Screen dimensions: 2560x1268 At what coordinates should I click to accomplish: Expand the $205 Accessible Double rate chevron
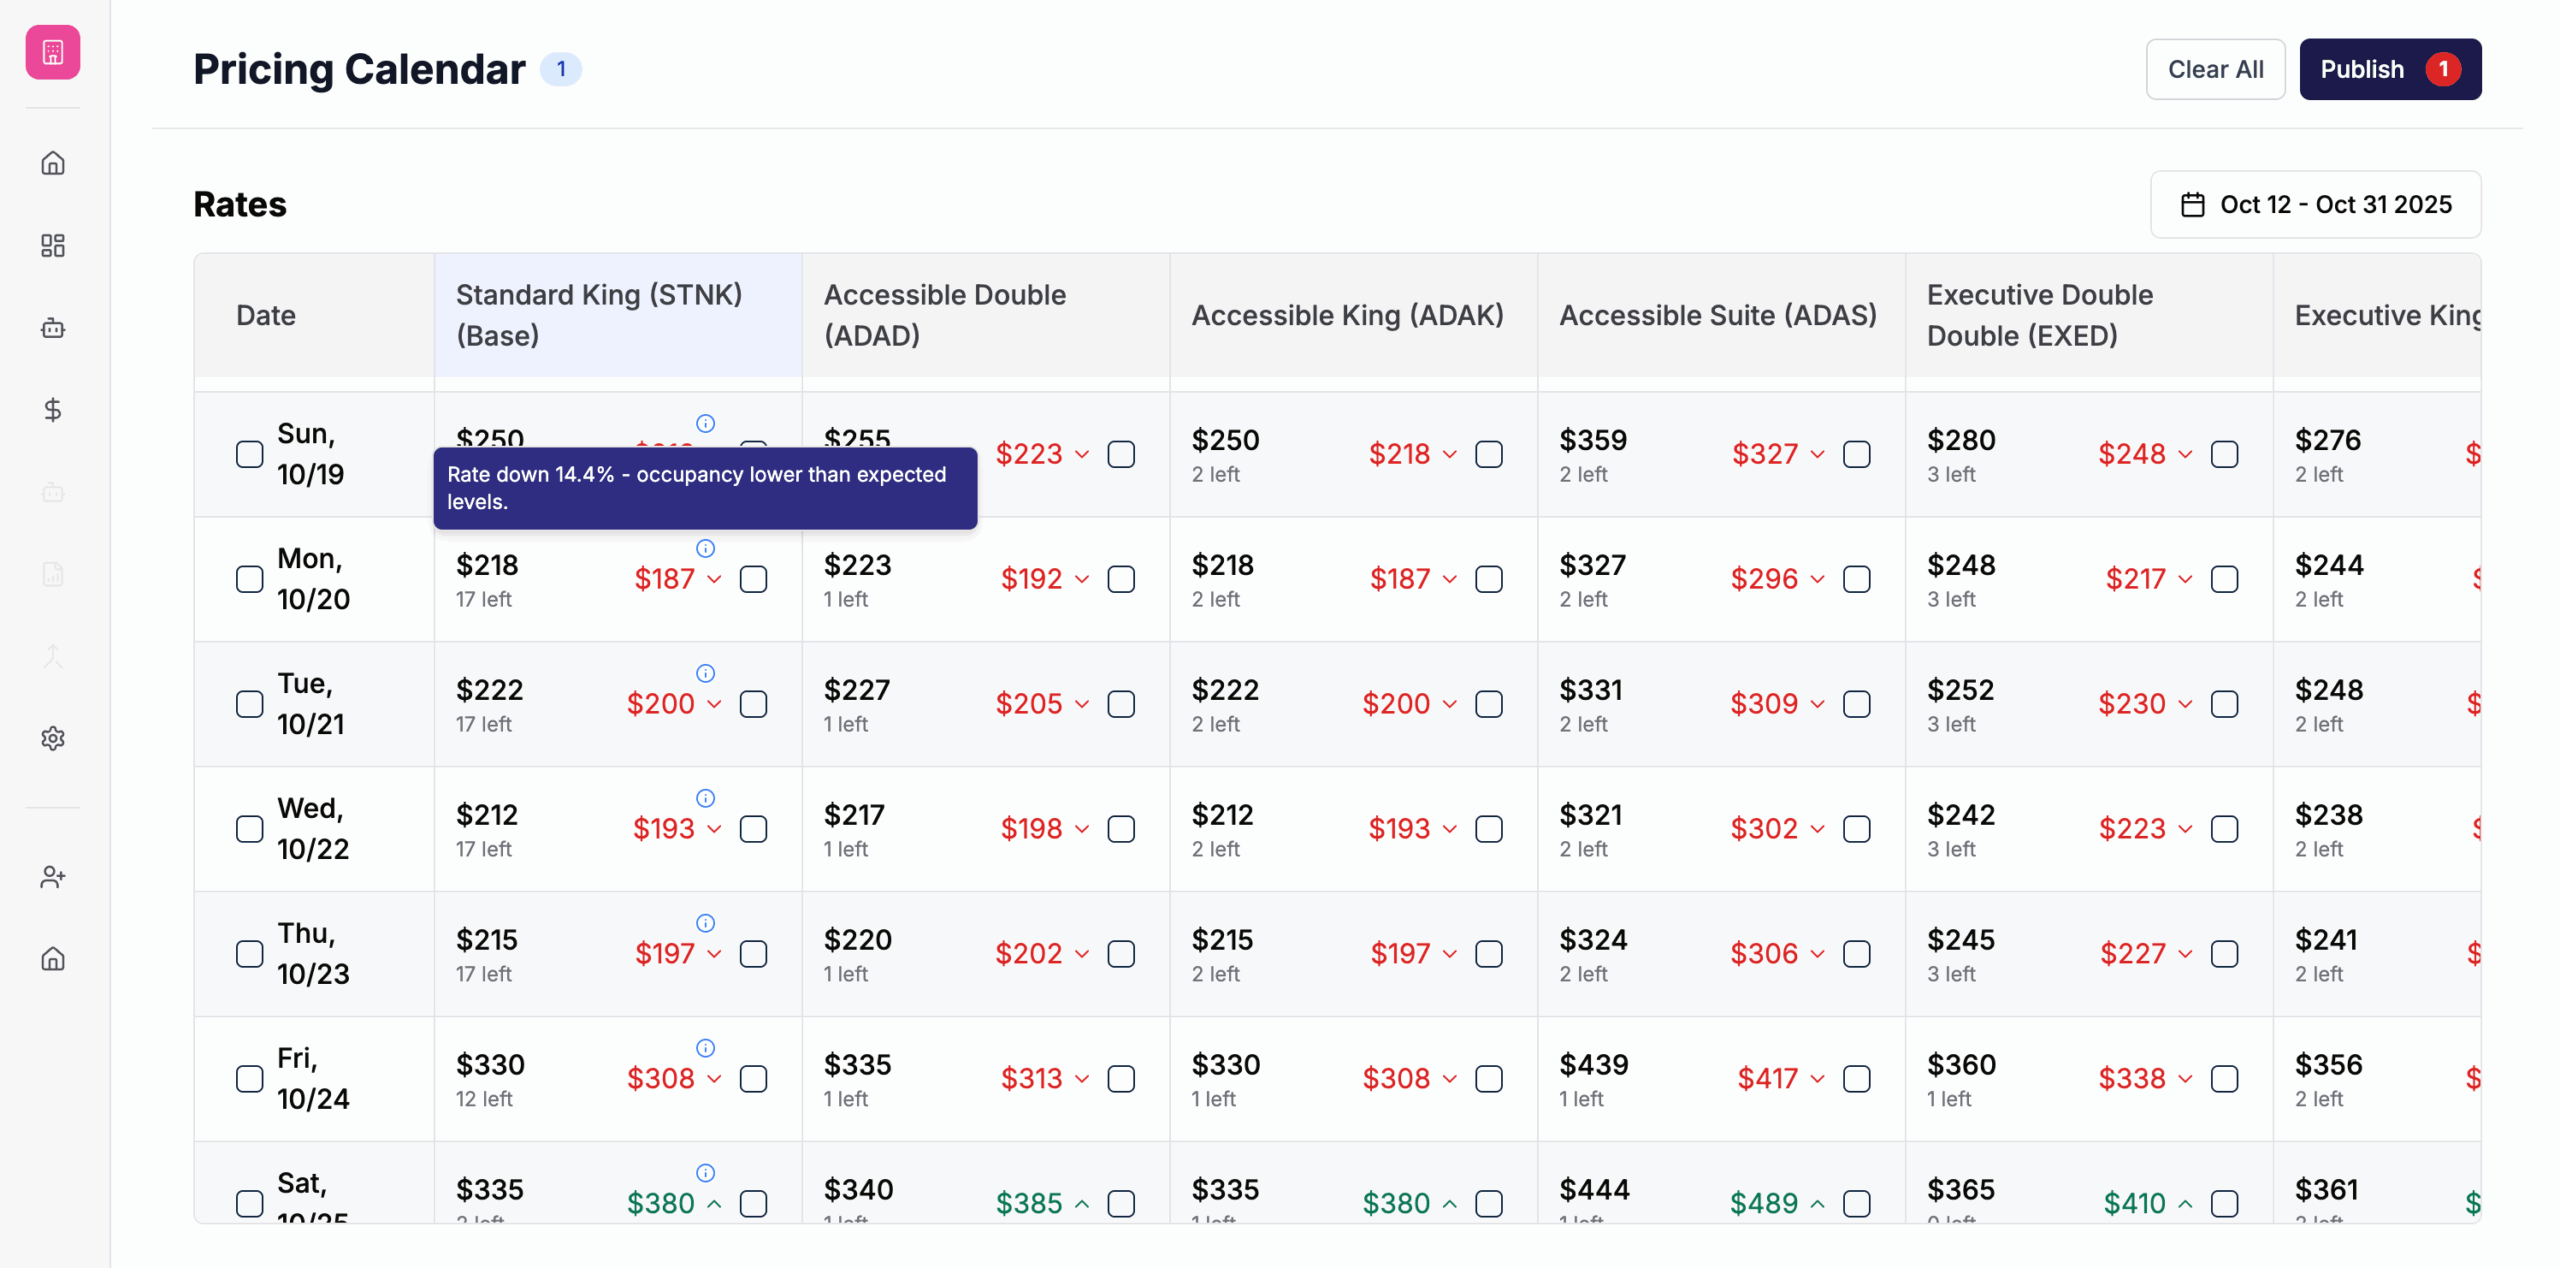[1082, 704]
